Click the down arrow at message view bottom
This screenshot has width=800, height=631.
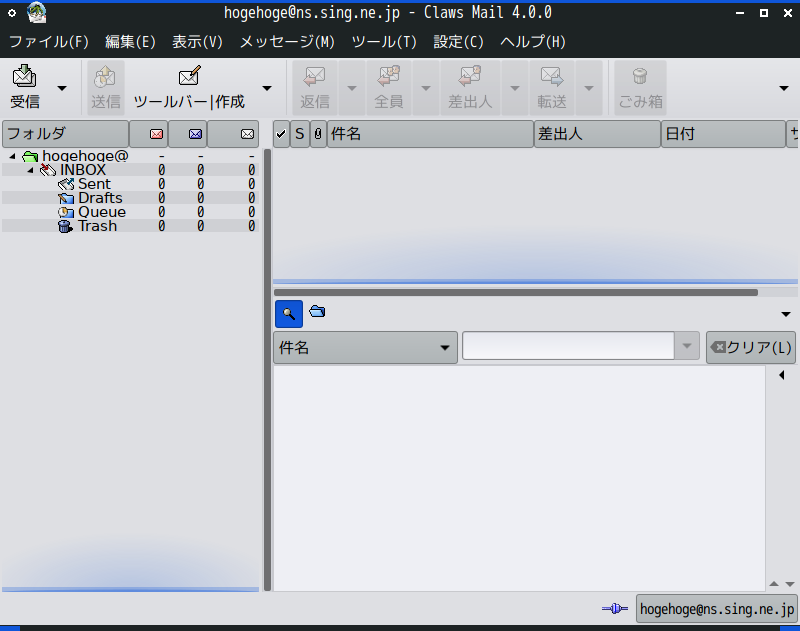(790, 584)
